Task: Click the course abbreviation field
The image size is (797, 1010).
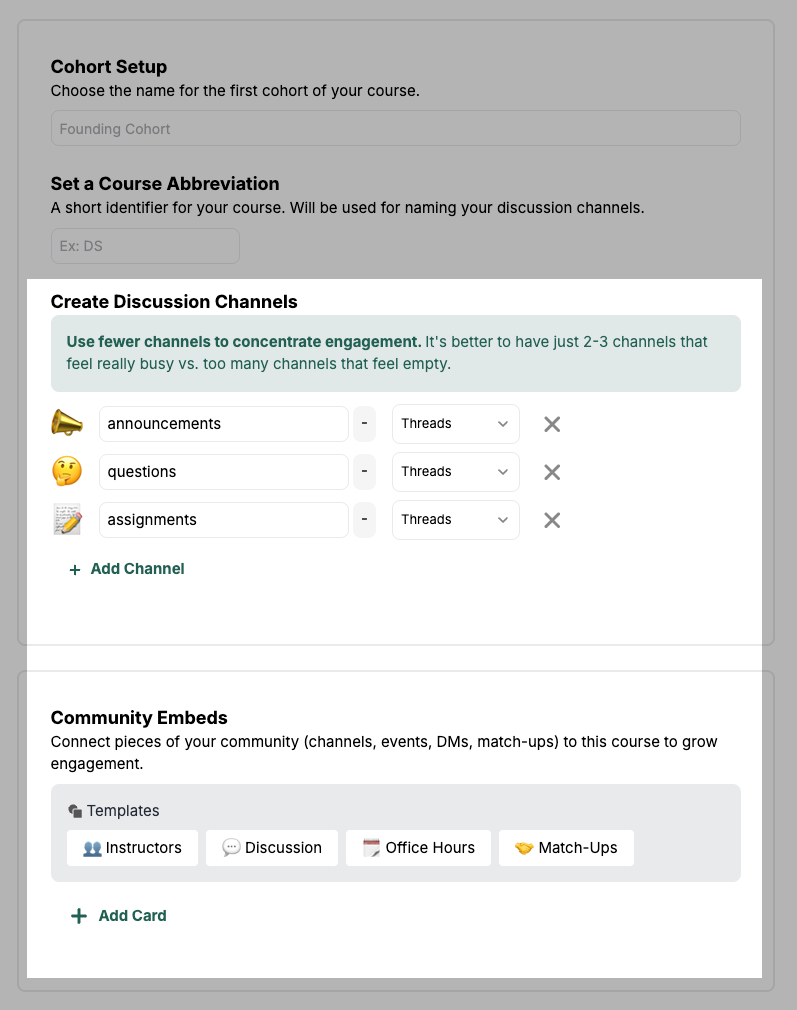Action: pos(146,245)
